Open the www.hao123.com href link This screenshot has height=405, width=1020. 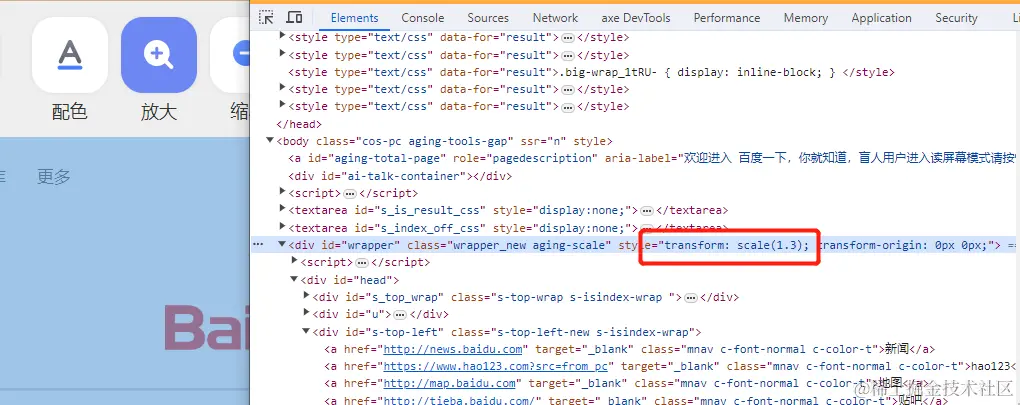495,366
